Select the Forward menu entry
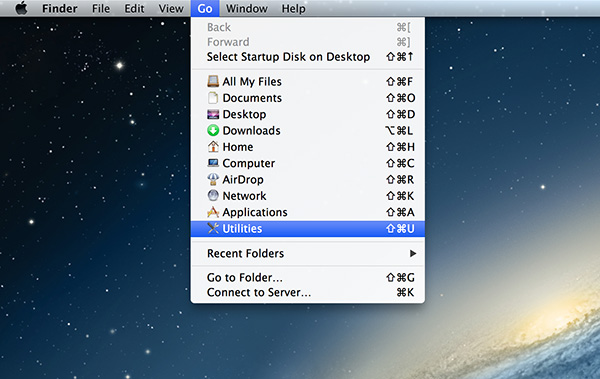 point(308,42)
